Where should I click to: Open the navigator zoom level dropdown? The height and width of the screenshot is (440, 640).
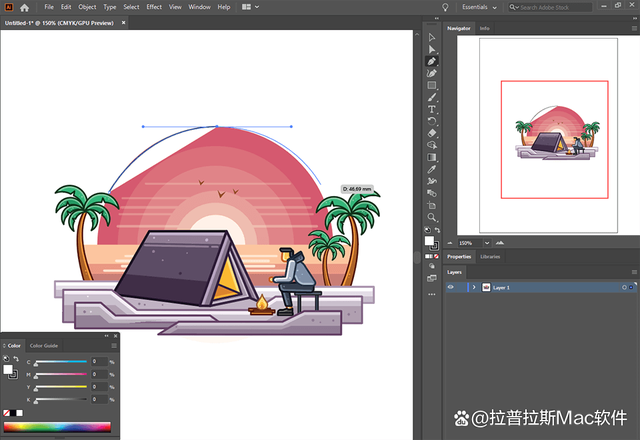click(x=487, y=243)
